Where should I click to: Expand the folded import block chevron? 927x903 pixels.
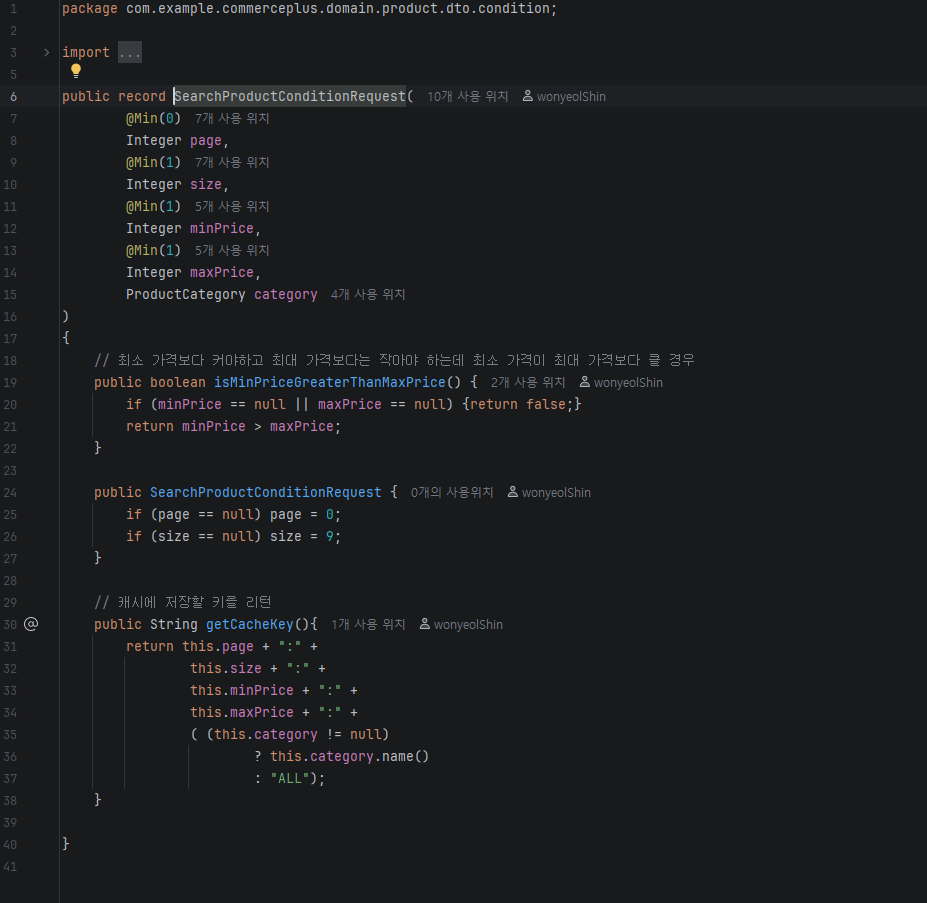point(46,53)
